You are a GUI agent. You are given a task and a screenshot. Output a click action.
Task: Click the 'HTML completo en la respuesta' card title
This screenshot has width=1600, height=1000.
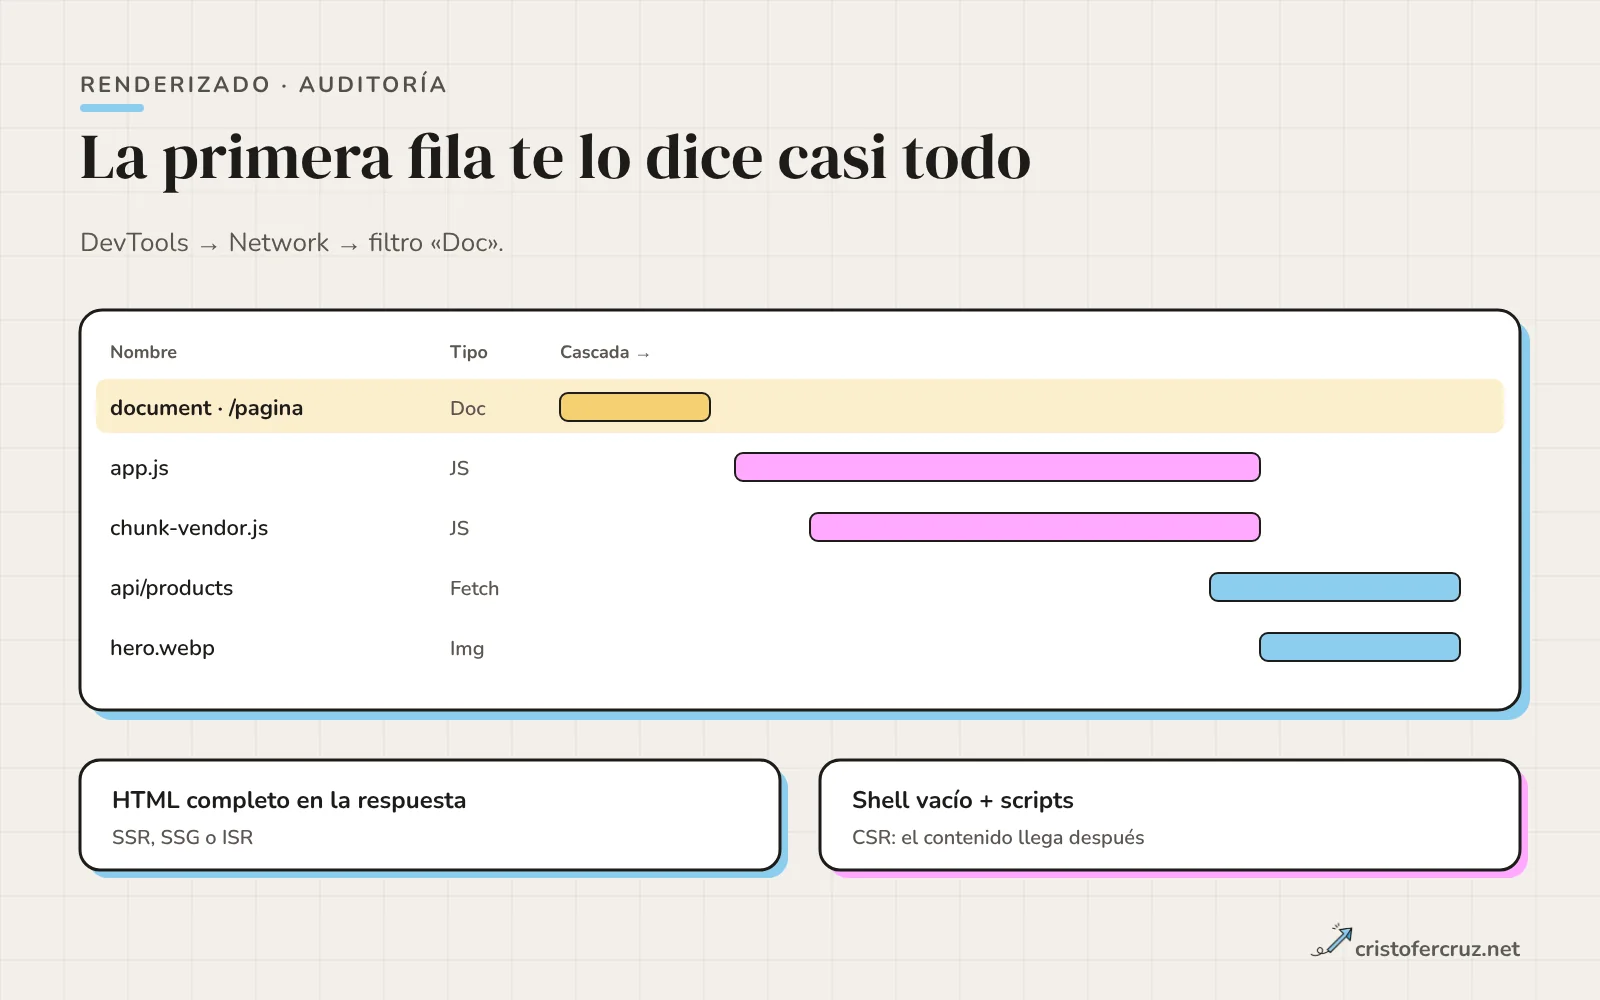point(289,800)
